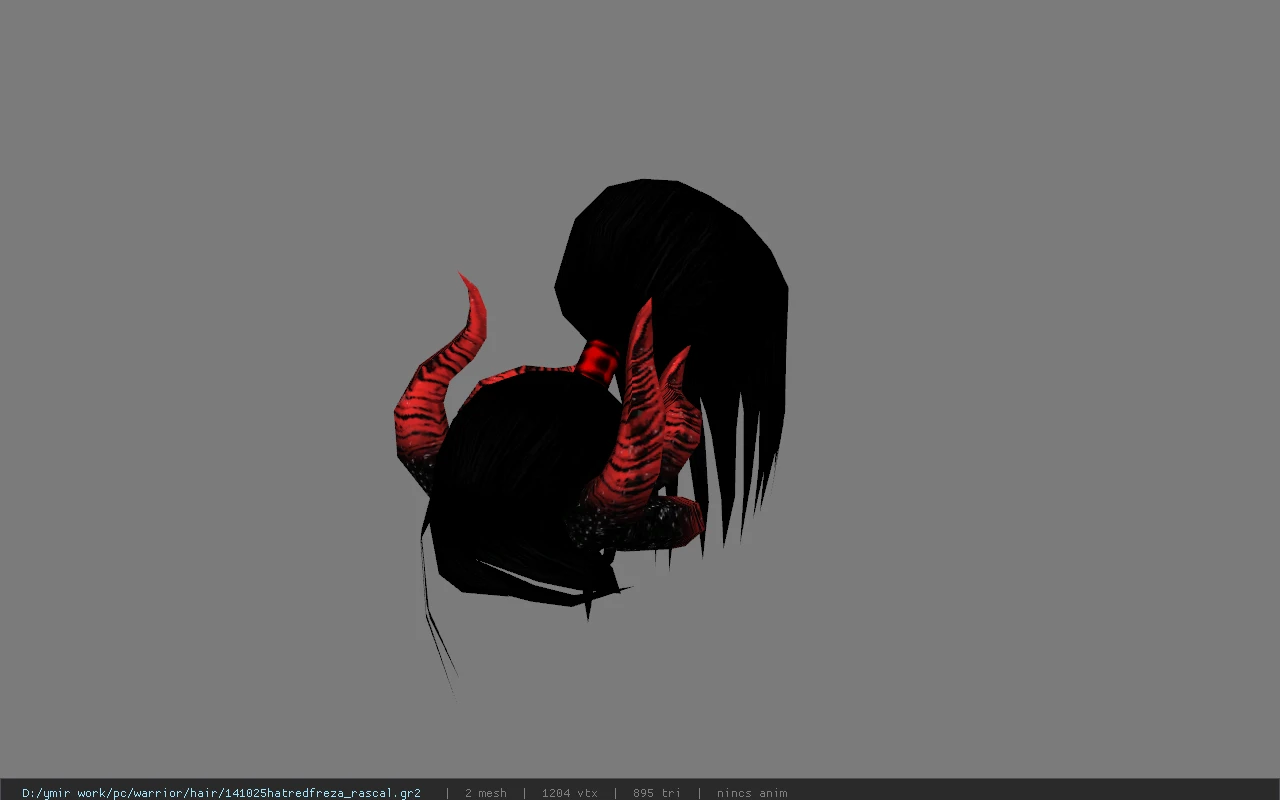Click the "1204 vtx" vertex count
This screenshot has height=800, width=1280.
point(569,793)
